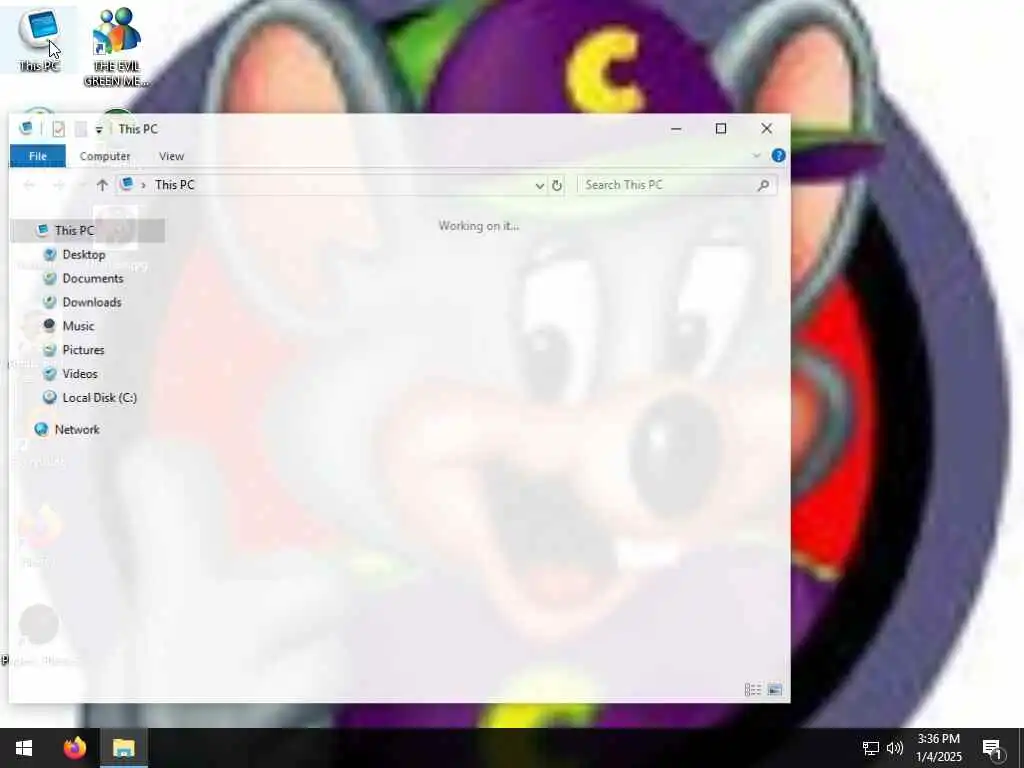Screen dimensions: 1024x768
Task: Select Documents in the navigation pane
Action: [93, 278]
